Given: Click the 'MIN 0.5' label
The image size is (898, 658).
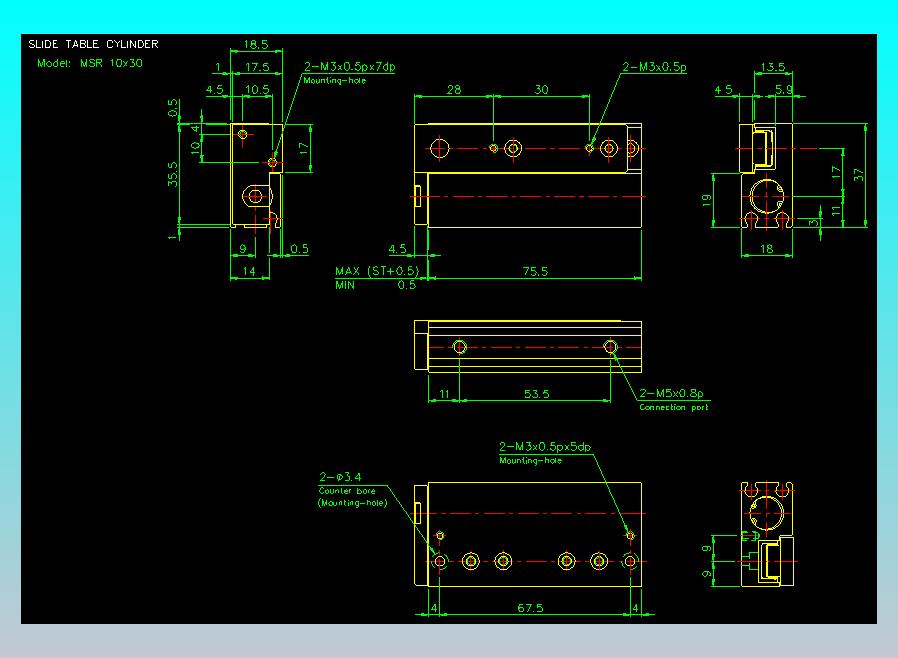Looking at the screenshot, I should [x=376, y=285].
